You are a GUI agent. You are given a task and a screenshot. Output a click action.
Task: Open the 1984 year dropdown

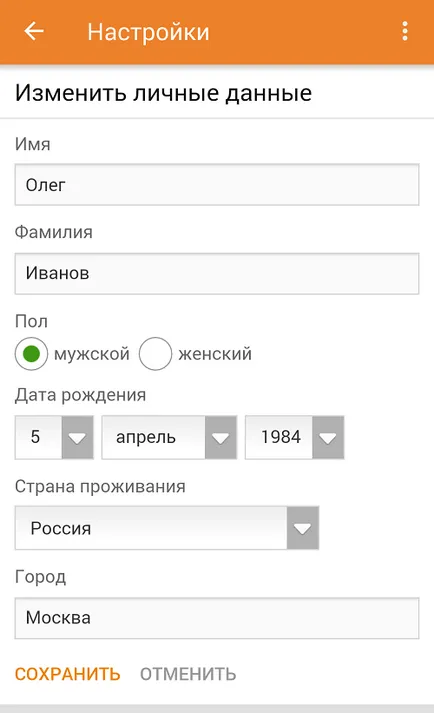coord(294,437)
